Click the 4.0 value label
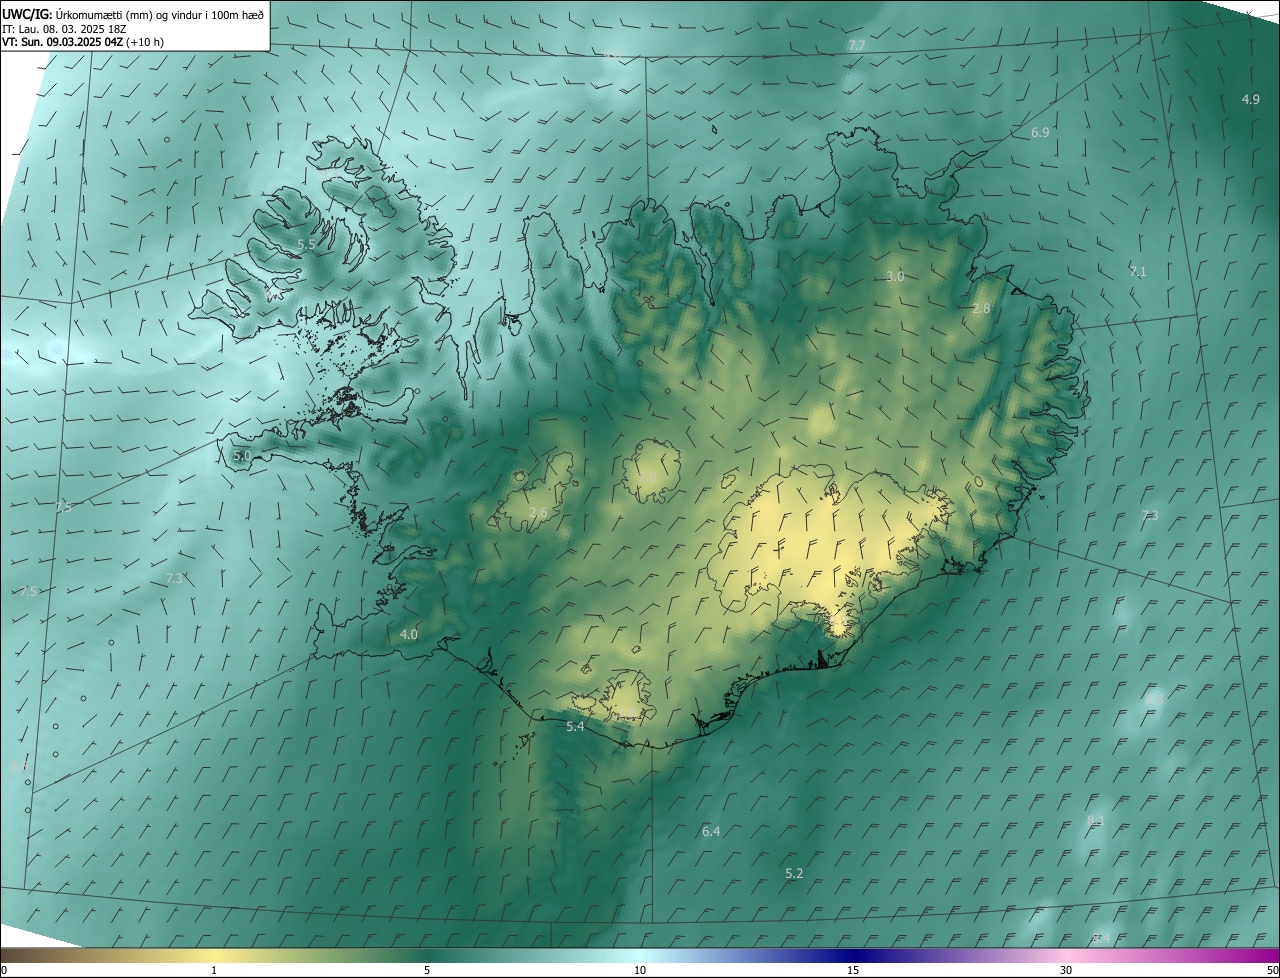The width and height of the screenshot is (1280, 978). click(409, 634)
